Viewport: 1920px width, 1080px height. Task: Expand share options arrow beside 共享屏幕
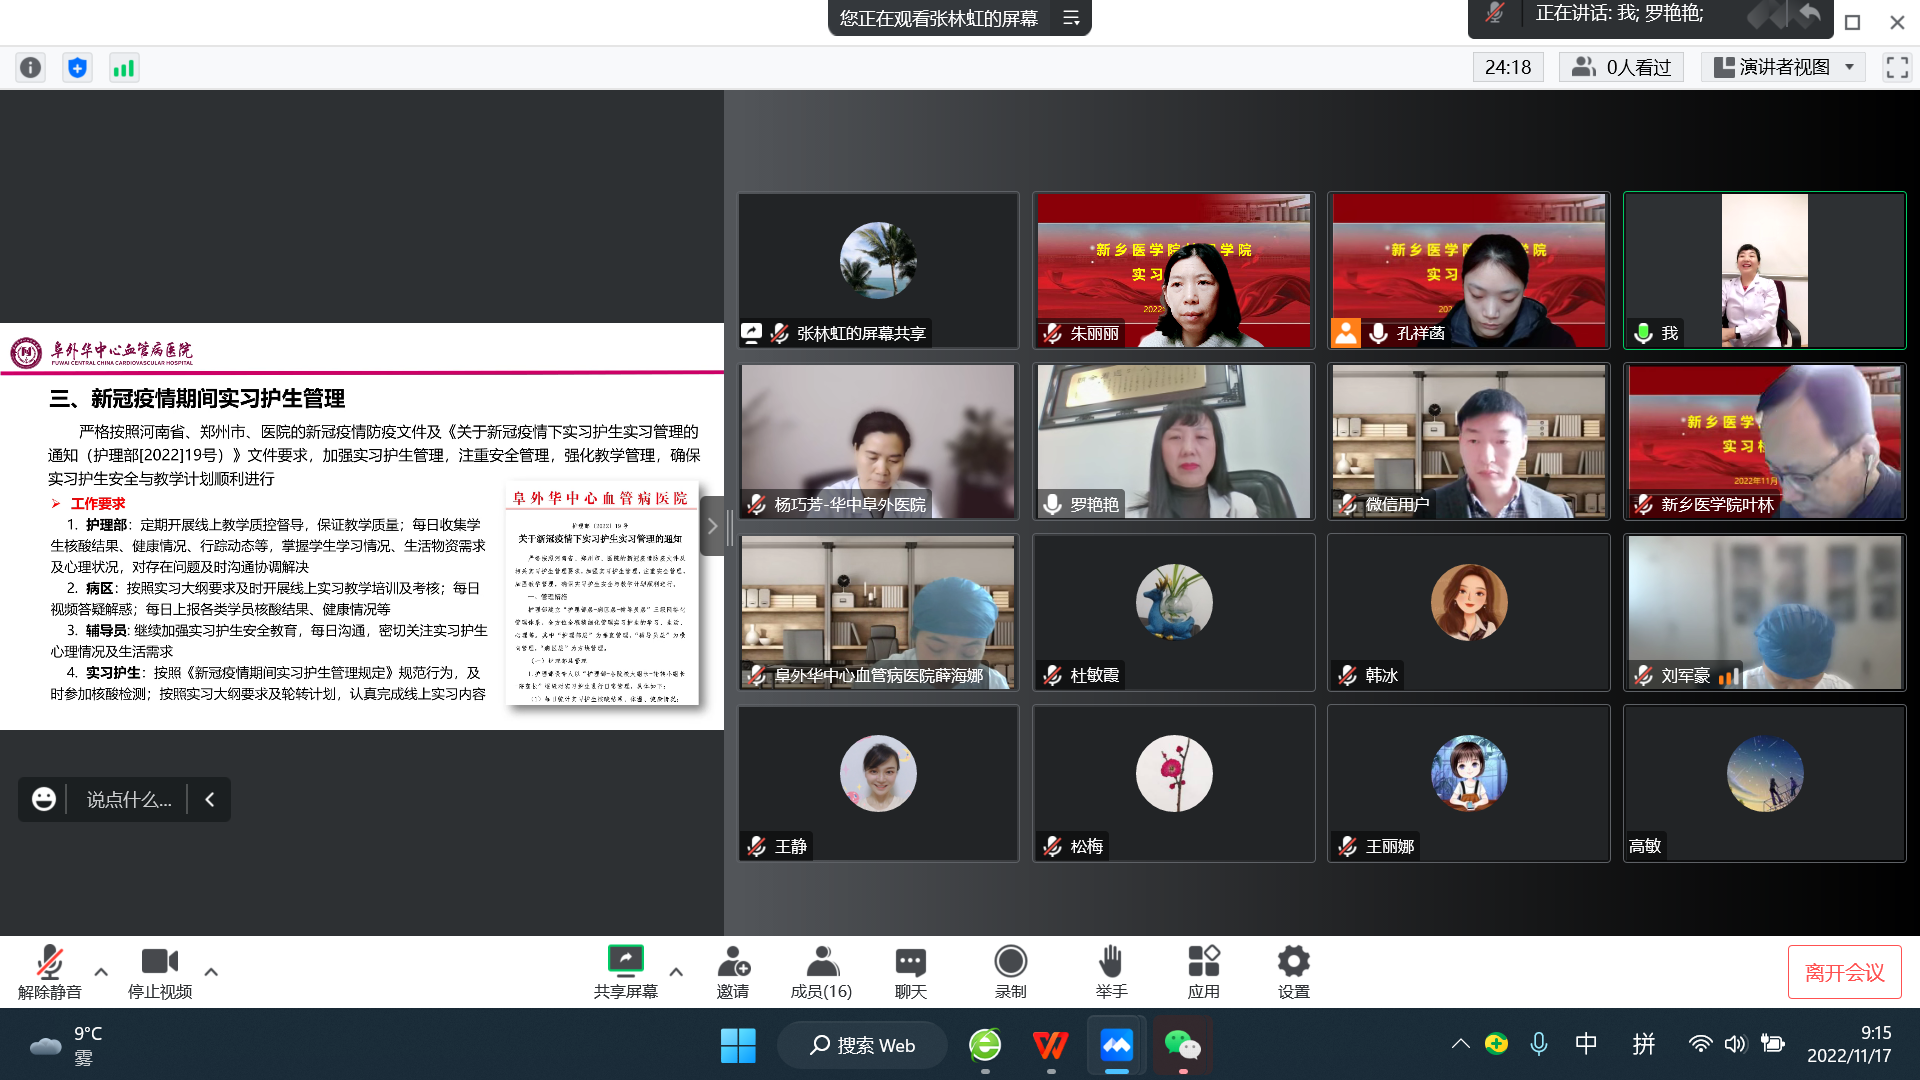tap(676, 971)
